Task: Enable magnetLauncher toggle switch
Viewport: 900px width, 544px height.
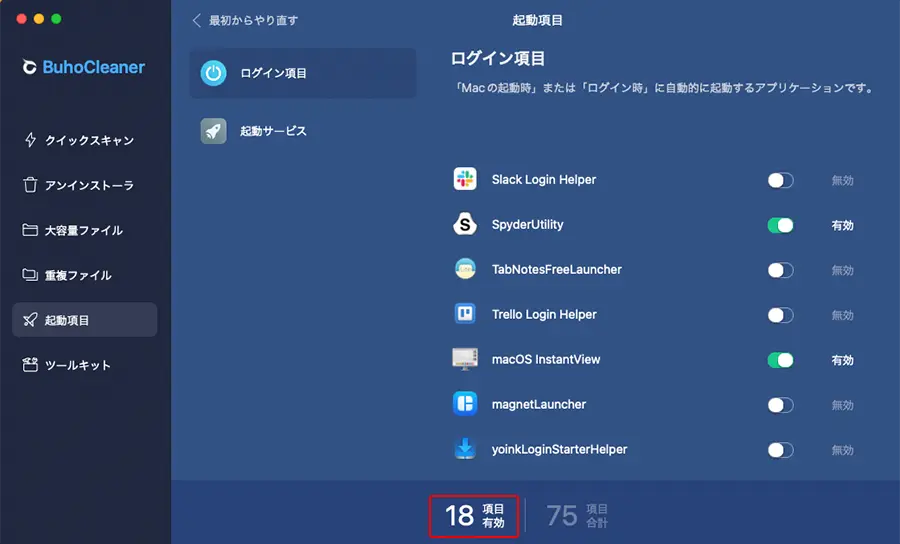Action: [x=781, y=405]
